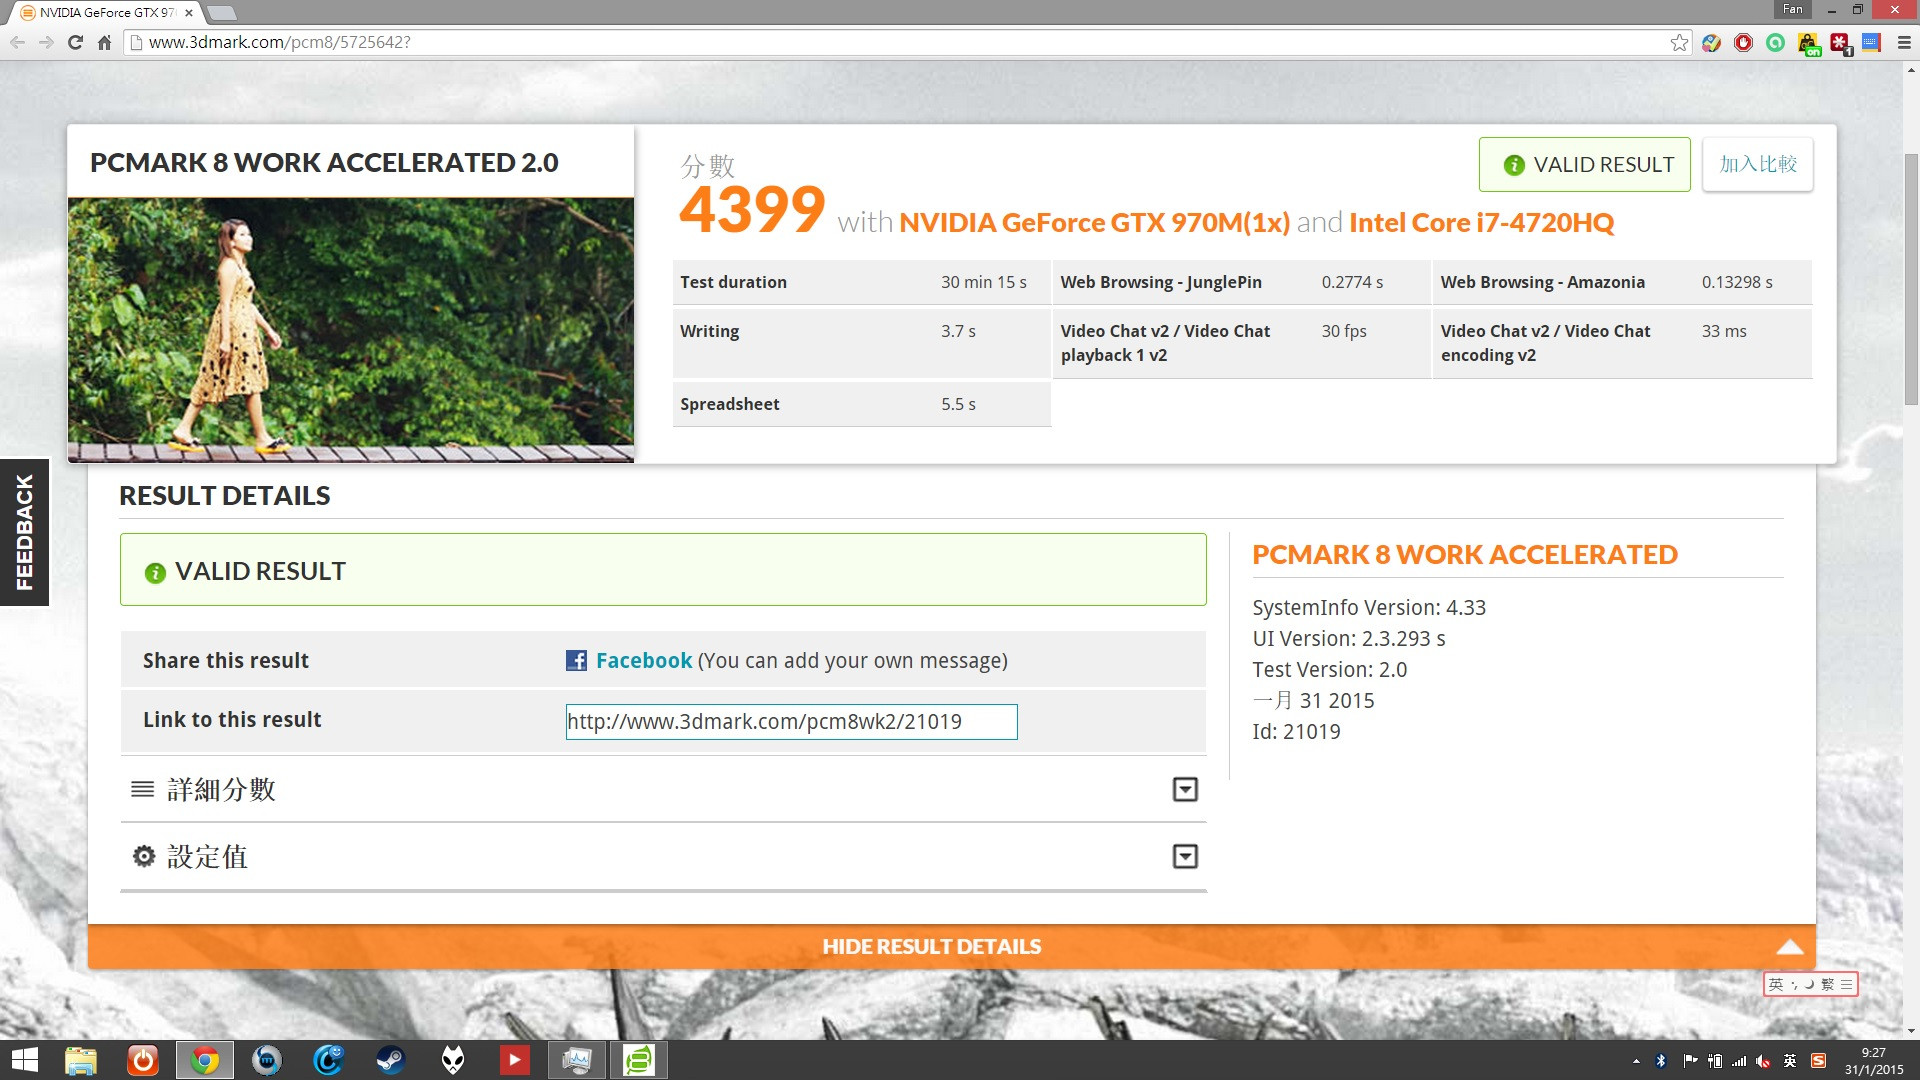Click the network signal tray icon
Image resolution: width=1920 pixels, height=1080 pixels.
coord(1739,1061)
